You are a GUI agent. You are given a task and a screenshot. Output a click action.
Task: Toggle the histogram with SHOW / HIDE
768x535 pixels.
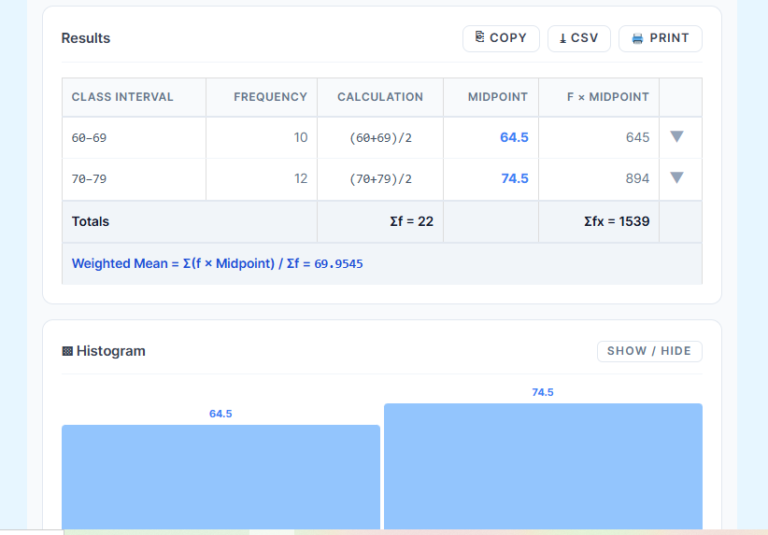tap(649, 351)
